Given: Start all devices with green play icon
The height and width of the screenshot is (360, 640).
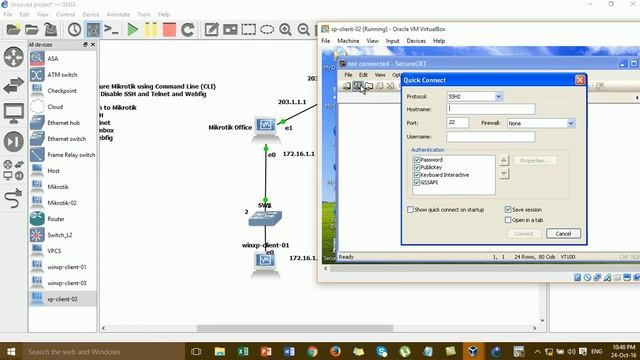Looking at the screenshot, I should point(132,30).
